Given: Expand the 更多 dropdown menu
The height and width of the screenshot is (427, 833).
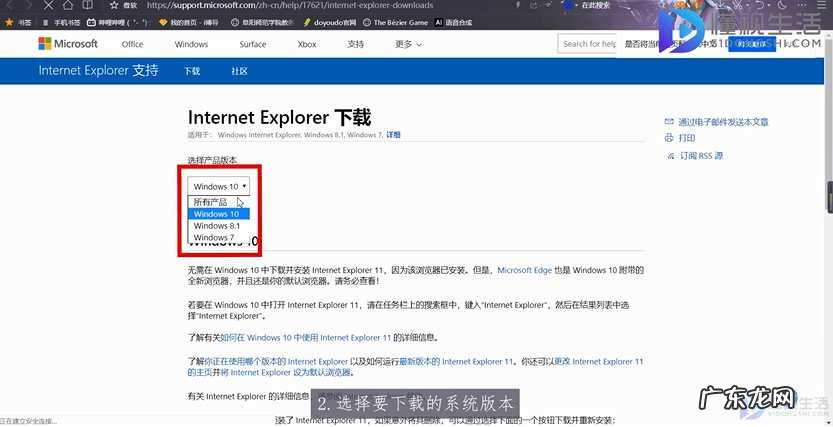Looking at the screenshot, I should click(x=409, y=44).
